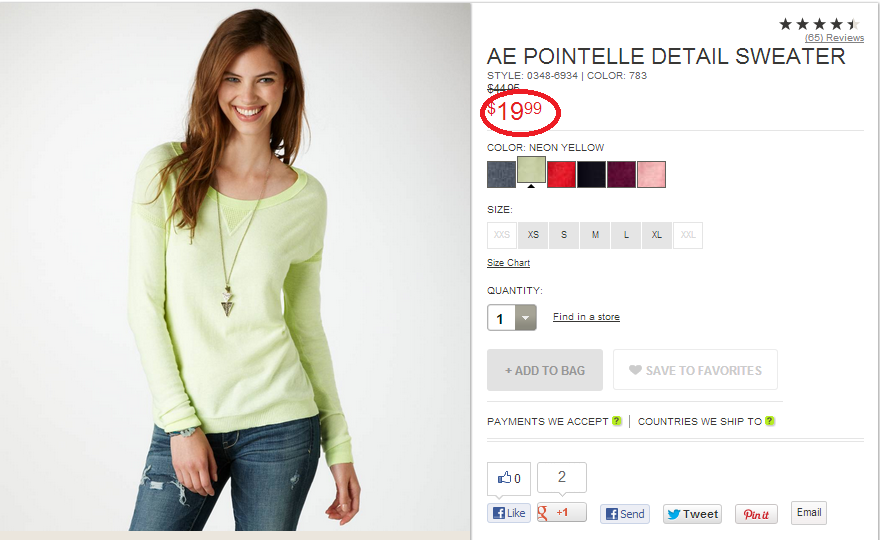Choose the light pink color swatch
The width and height of the screenshot is (880, 540).
(652, 174)
